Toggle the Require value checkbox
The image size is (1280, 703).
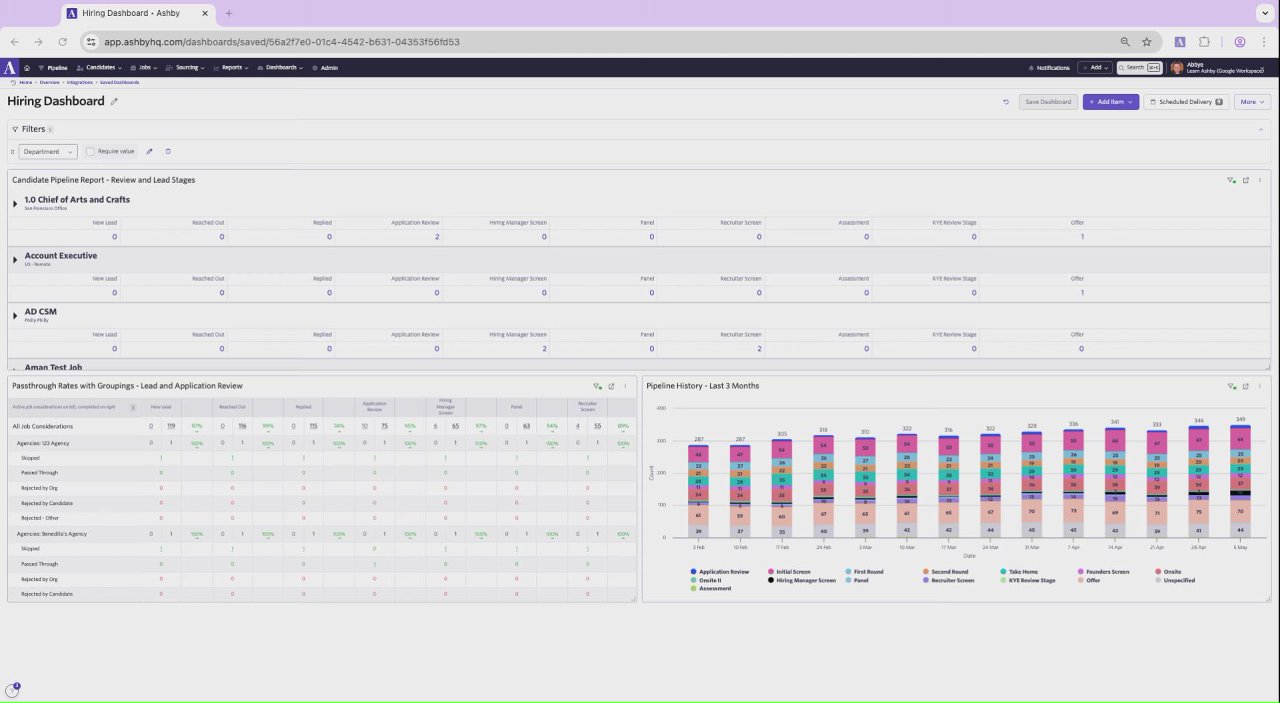click(x=90, y=152)
